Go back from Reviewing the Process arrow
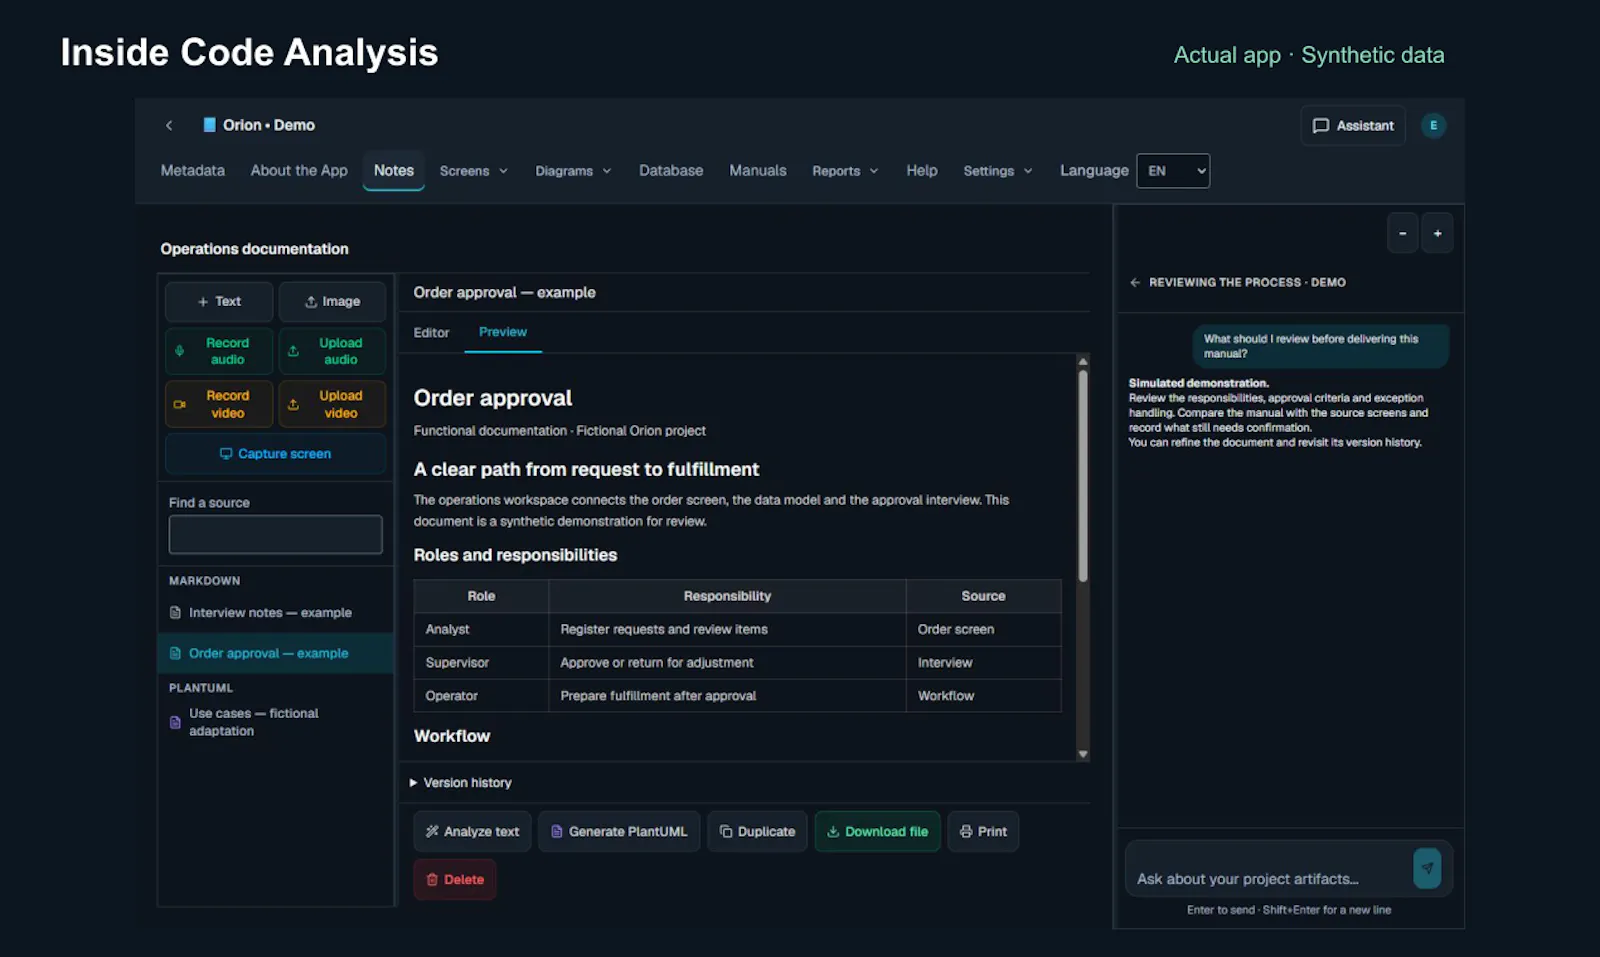The image size is (1600, 957). coord(1135,282)
